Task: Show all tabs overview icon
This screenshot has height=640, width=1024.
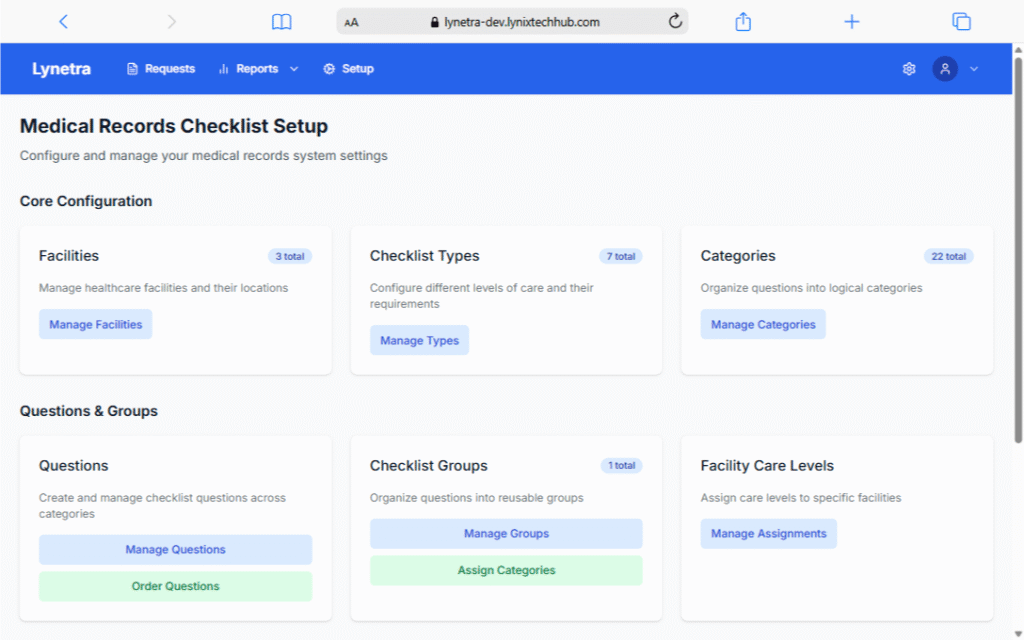Action: click(961, 21)
